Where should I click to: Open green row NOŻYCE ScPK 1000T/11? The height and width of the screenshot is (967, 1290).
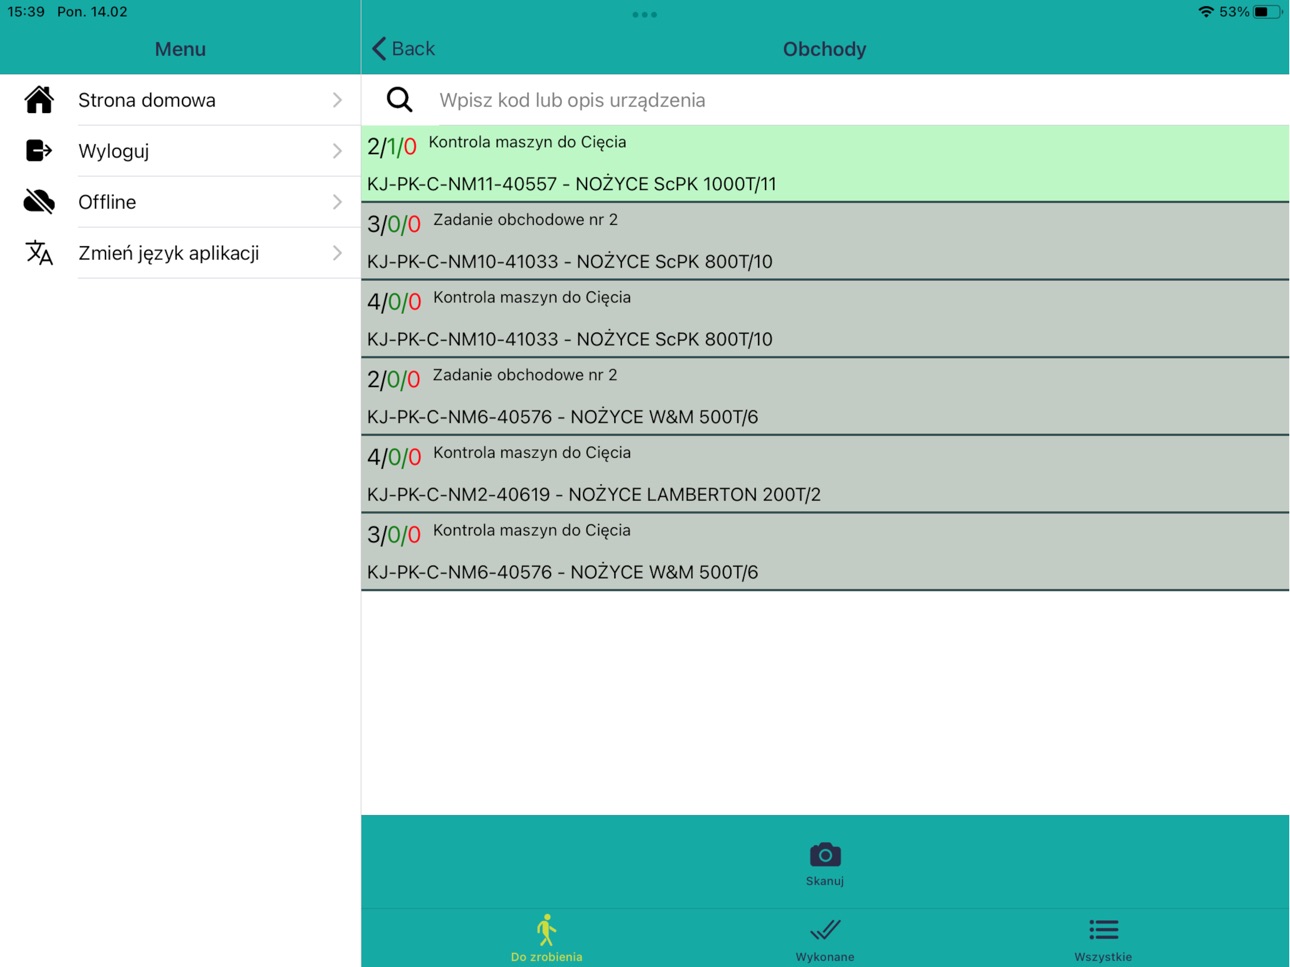pos(825,163)
